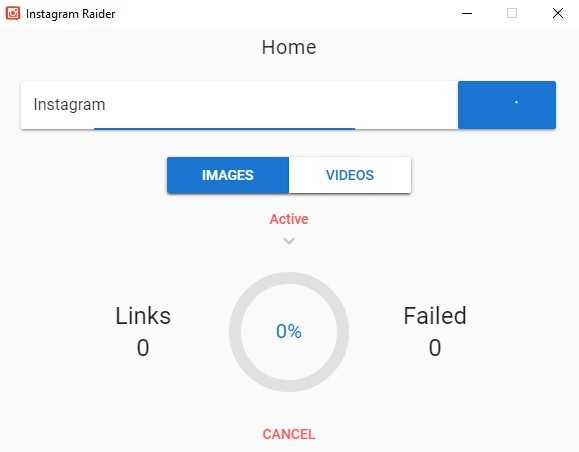Click the Instagram Raider title bar text
This screenshot has width=579, height=452.
click(71, 14)
